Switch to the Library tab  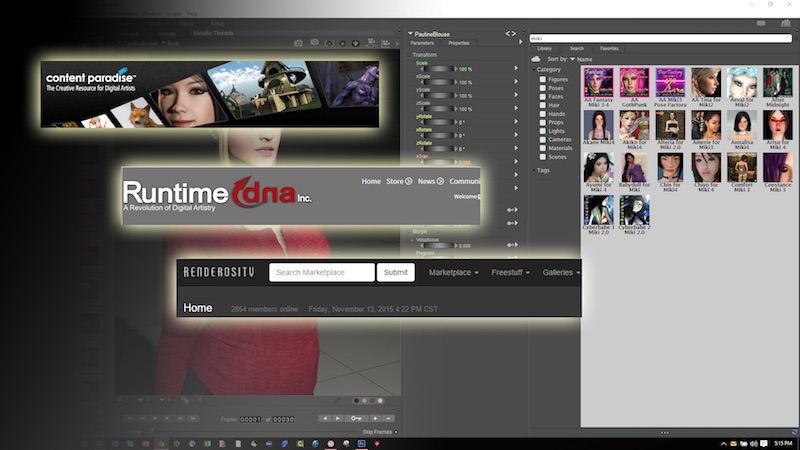(x=544, y=48)
